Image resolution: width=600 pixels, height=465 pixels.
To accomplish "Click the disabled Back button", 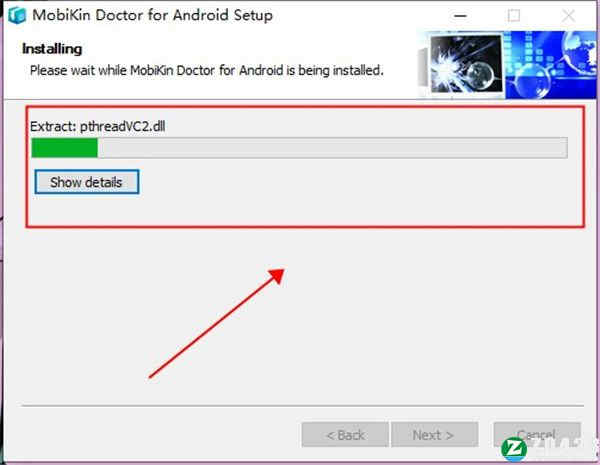I will [345, 435].
